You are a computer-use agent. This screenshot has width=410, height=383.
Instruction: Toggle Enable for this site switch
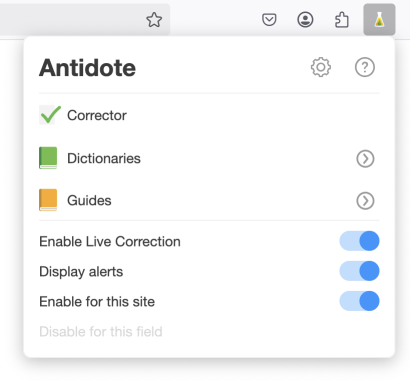pyautogui.click(x=359, y=301)
